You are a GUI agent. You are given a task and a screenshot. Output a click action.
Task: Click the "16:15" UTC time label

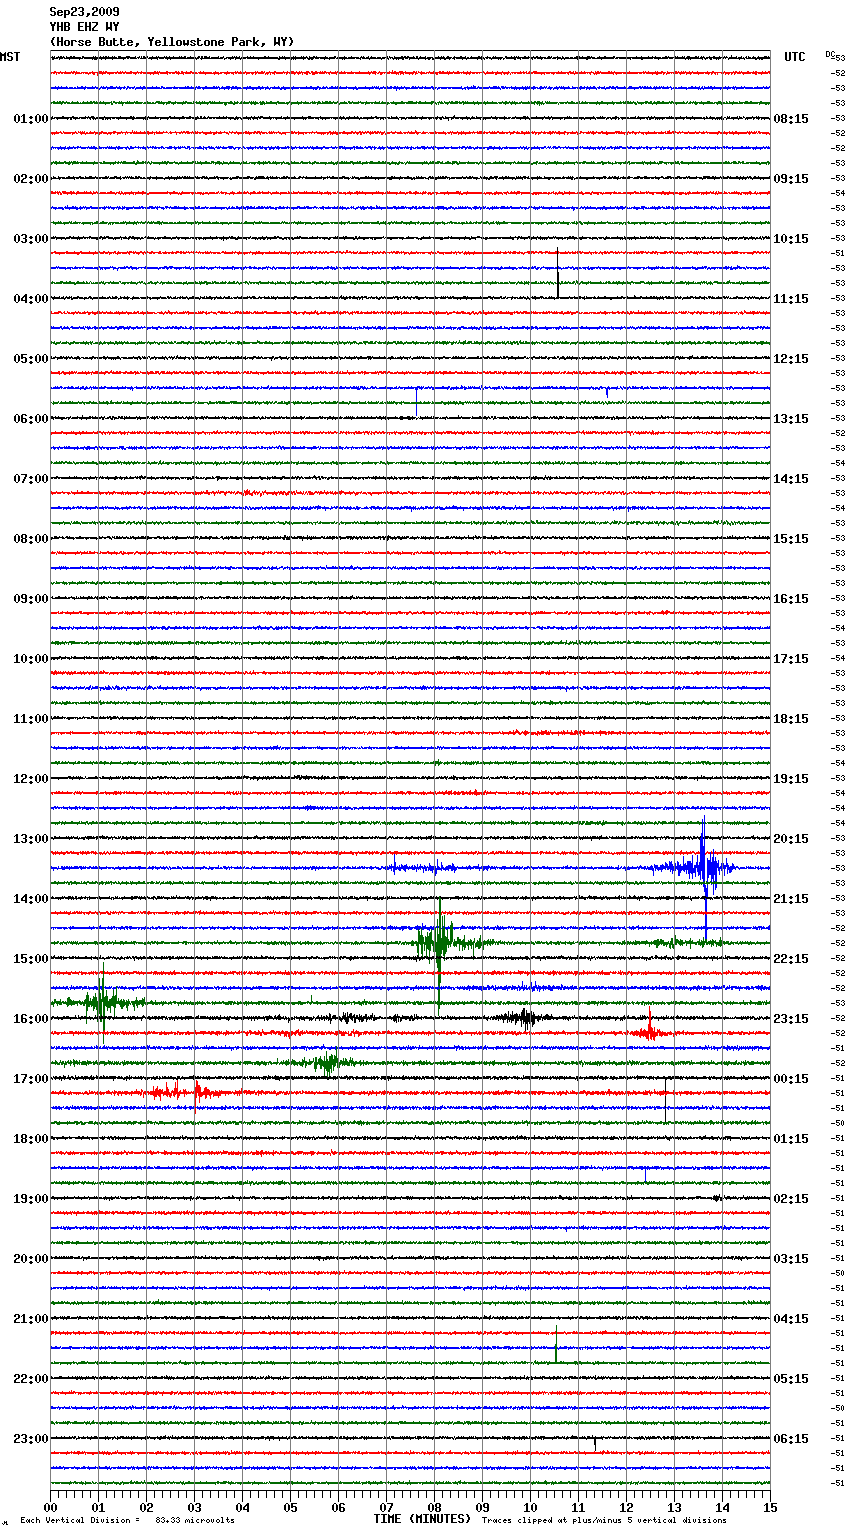791,599
